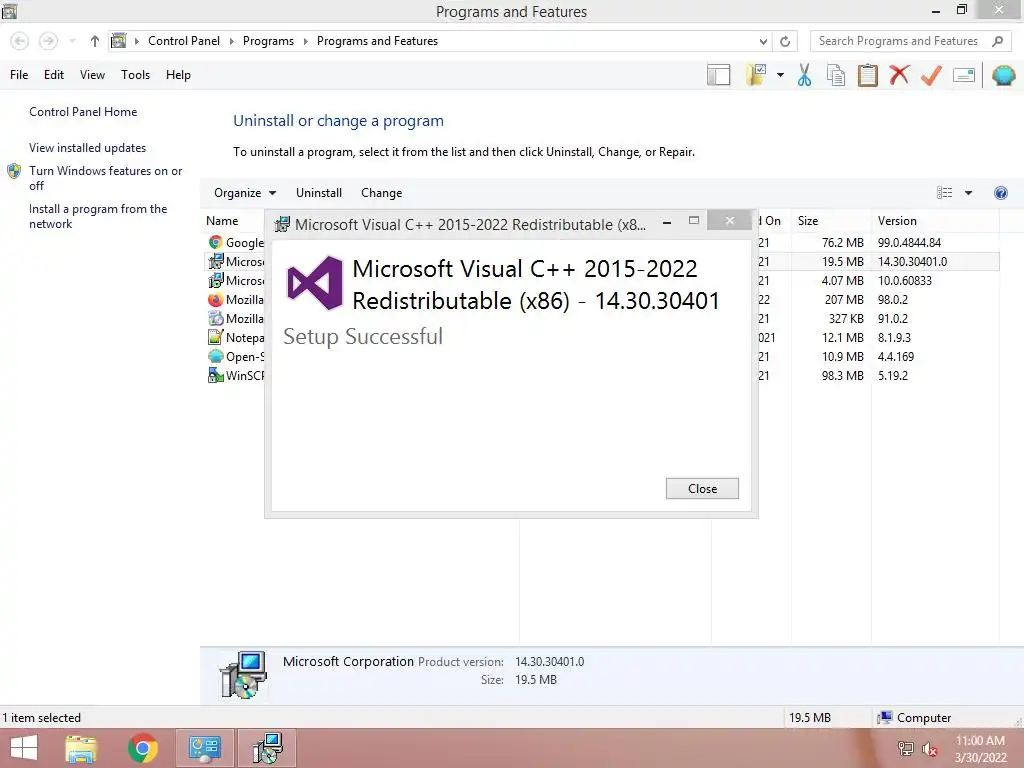Click Control Panel taskbar icon
The image size is (1024, 768).
[204, 748]
